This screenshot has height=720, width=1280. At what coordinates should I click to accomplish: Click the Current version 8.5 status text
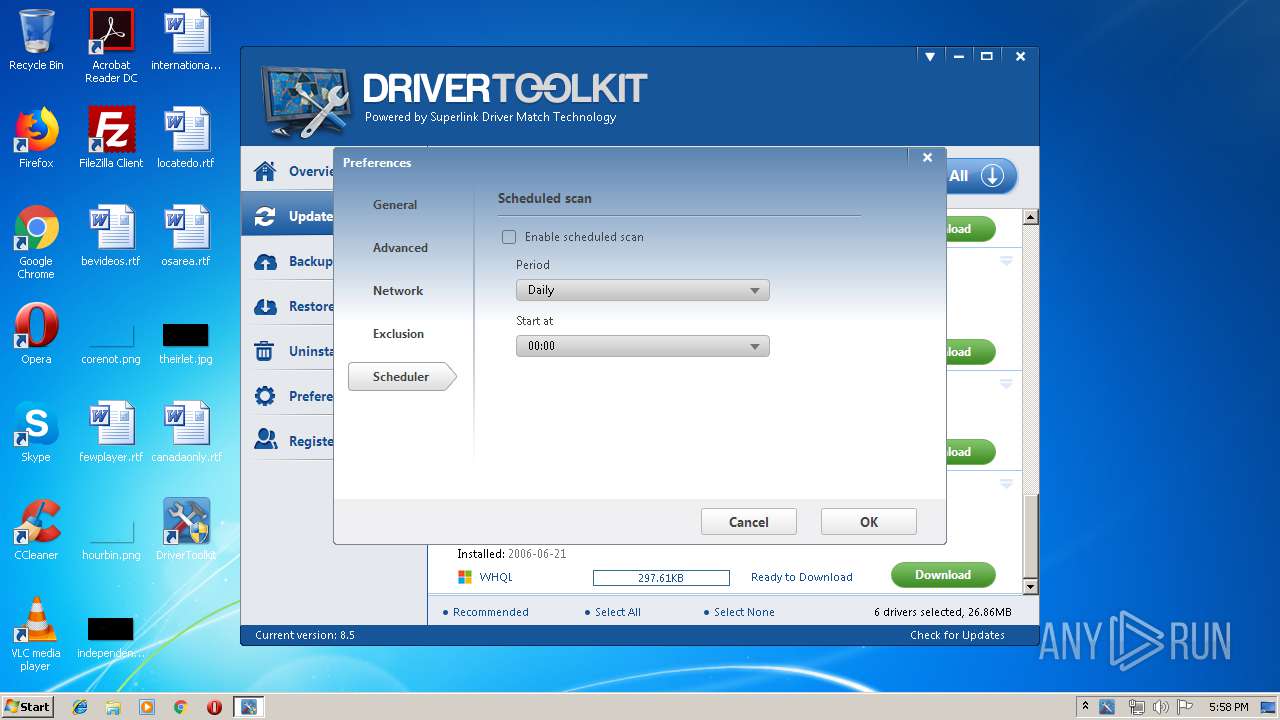305,635
